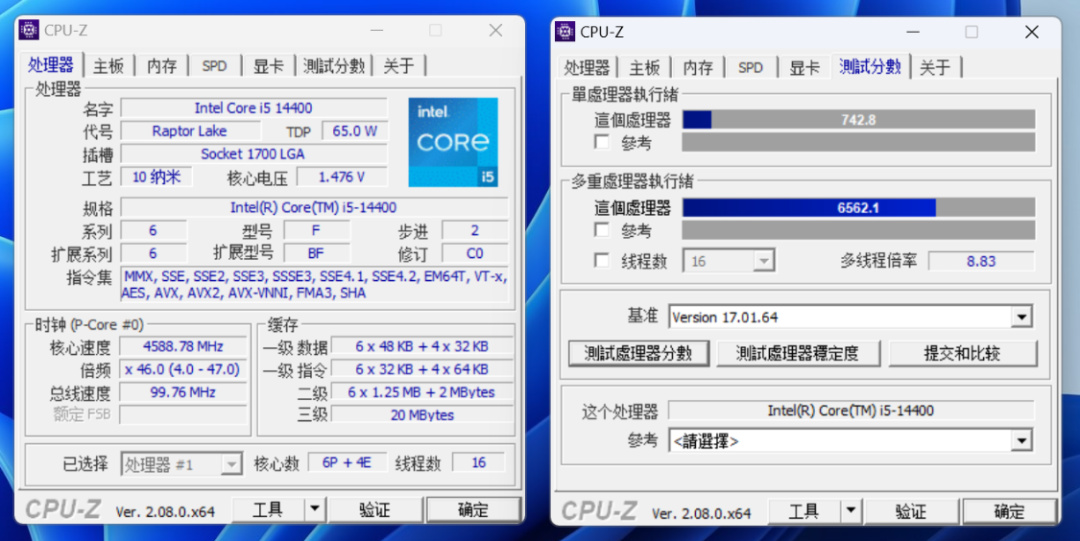
Task: Click 二级 cache value 6 x 1.25 MB + 2 MBytes
Action: [422, 391]
